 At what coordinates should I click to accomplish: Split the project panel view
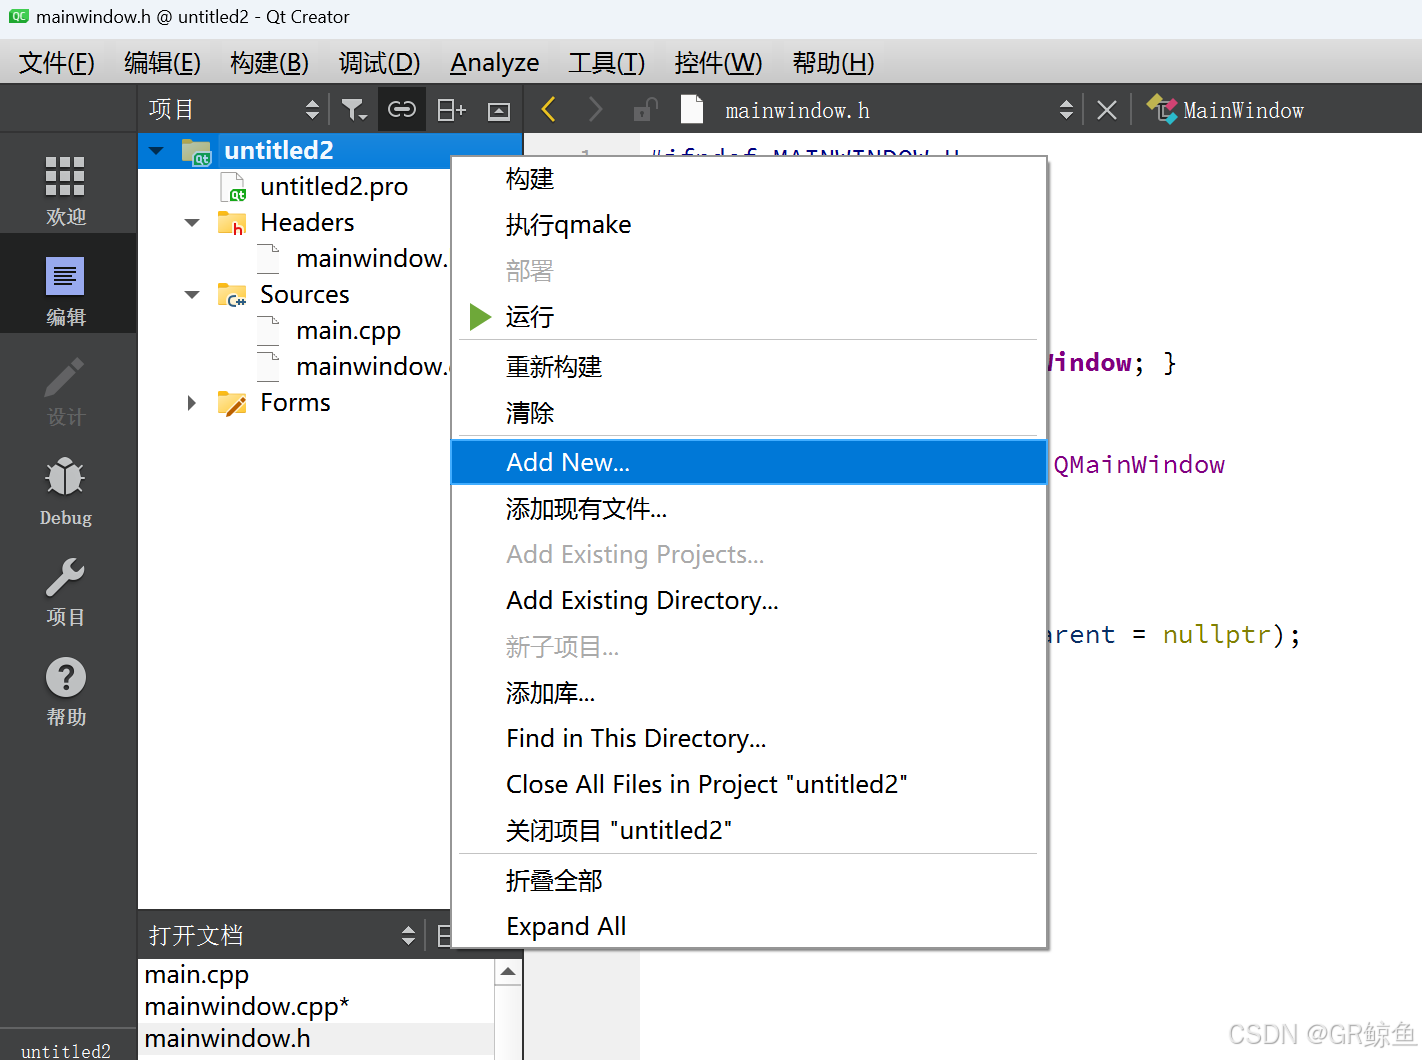452,110
